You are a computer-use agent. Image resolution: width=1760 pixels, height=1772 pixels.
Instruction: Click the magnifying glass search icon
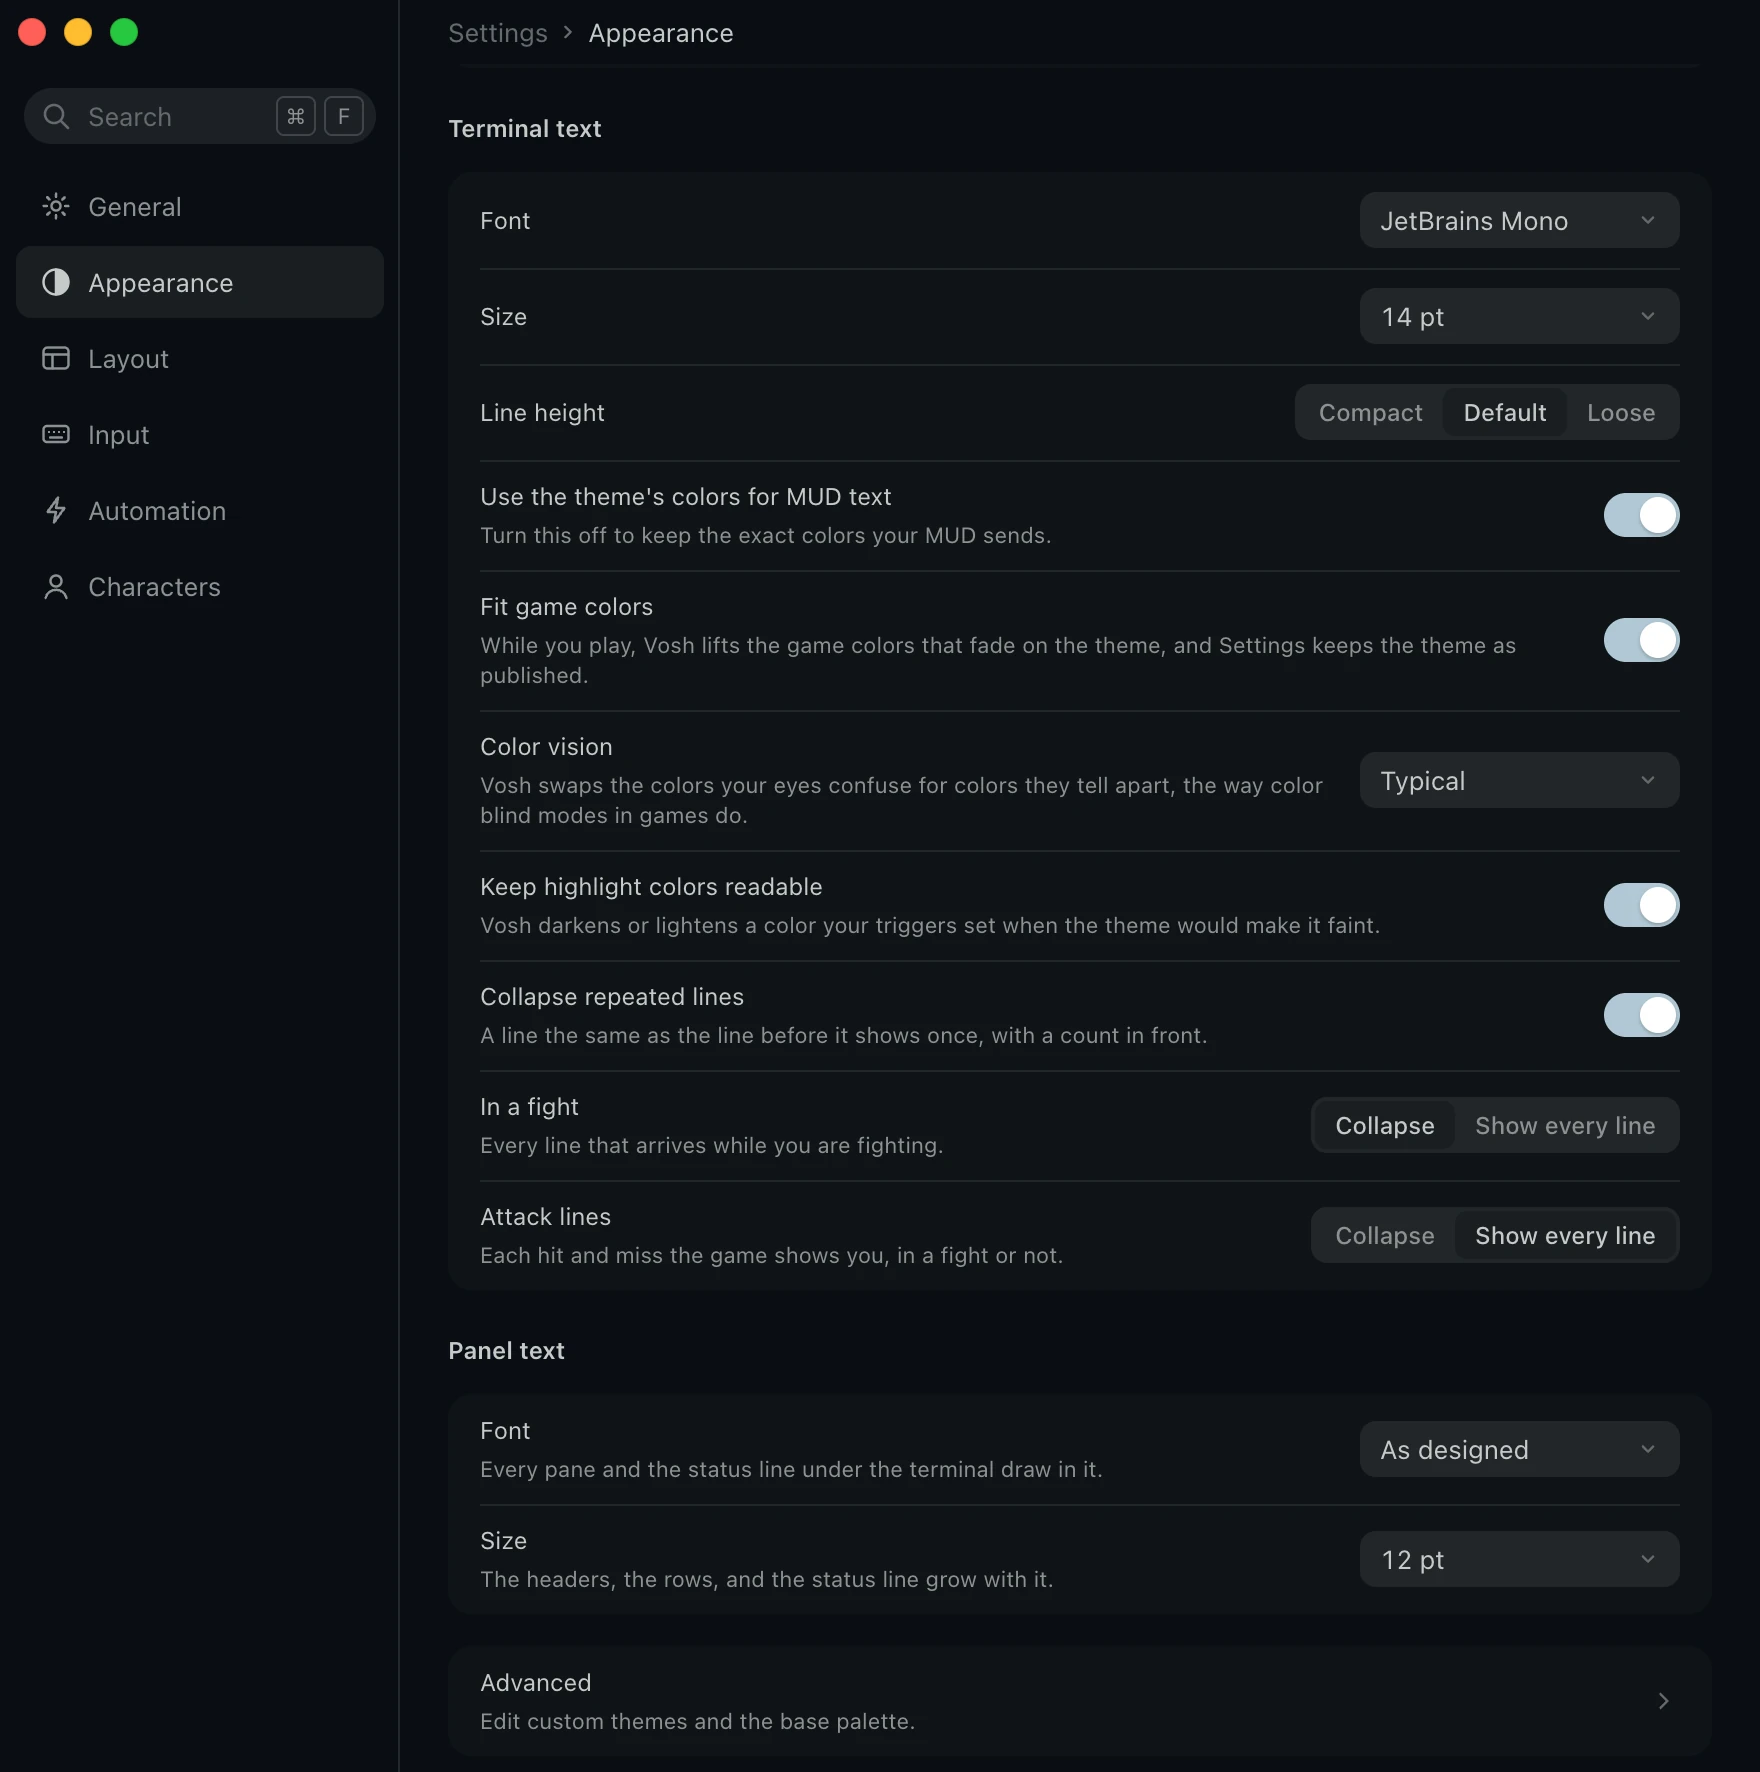(x=57, y=117)
